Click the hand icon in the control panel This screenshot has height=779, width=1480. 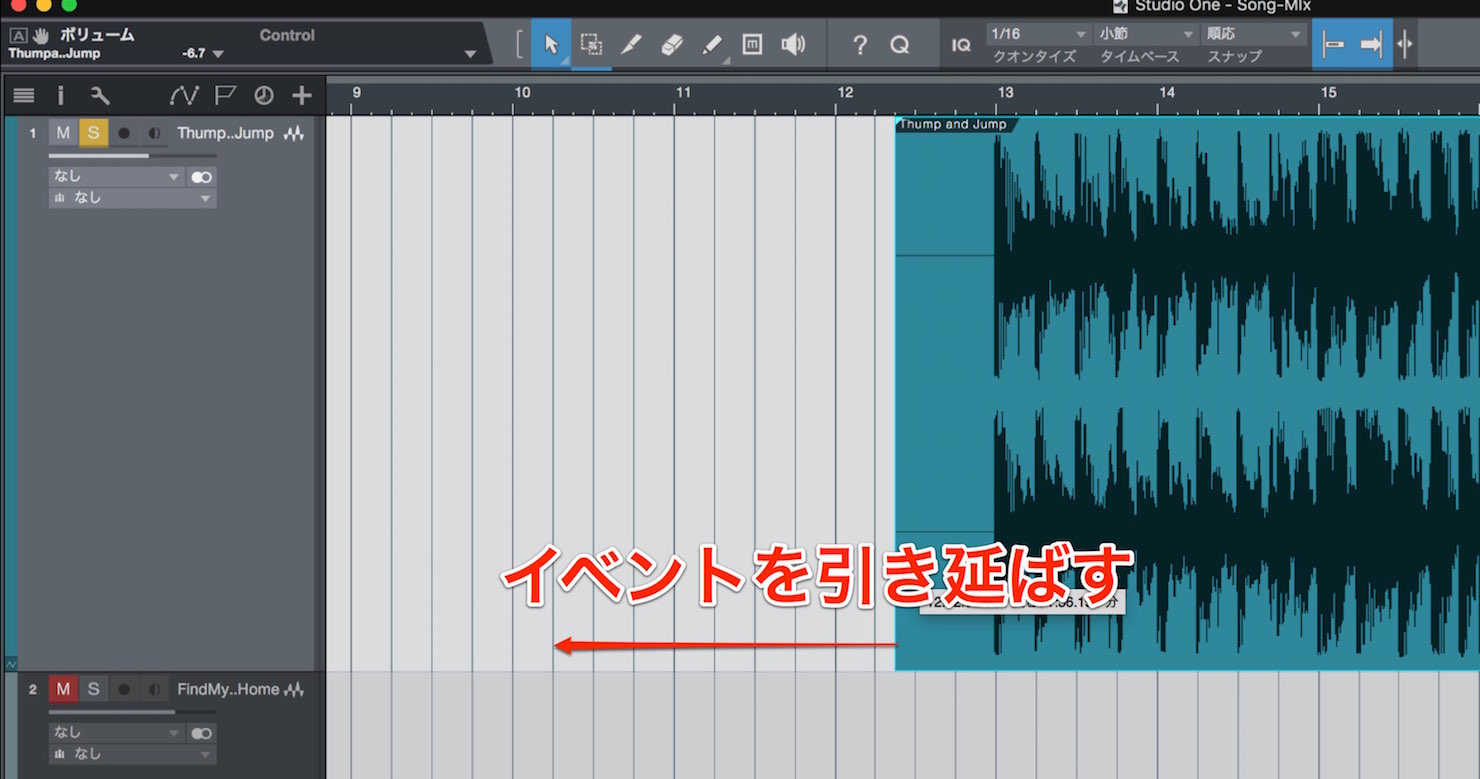pyautogui.click(x=41, y=35)
